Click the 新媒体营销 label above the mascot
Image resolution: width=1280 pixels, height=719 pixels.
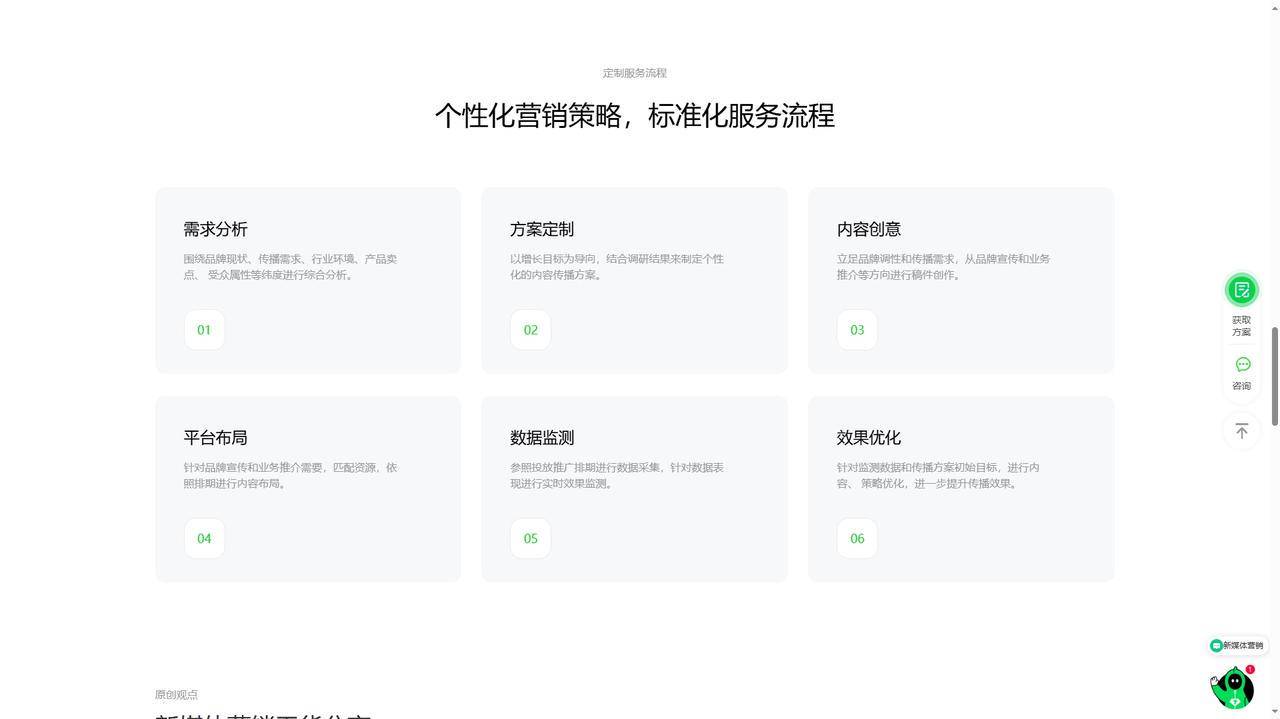pyautogui.click(x=1237, y=646)
